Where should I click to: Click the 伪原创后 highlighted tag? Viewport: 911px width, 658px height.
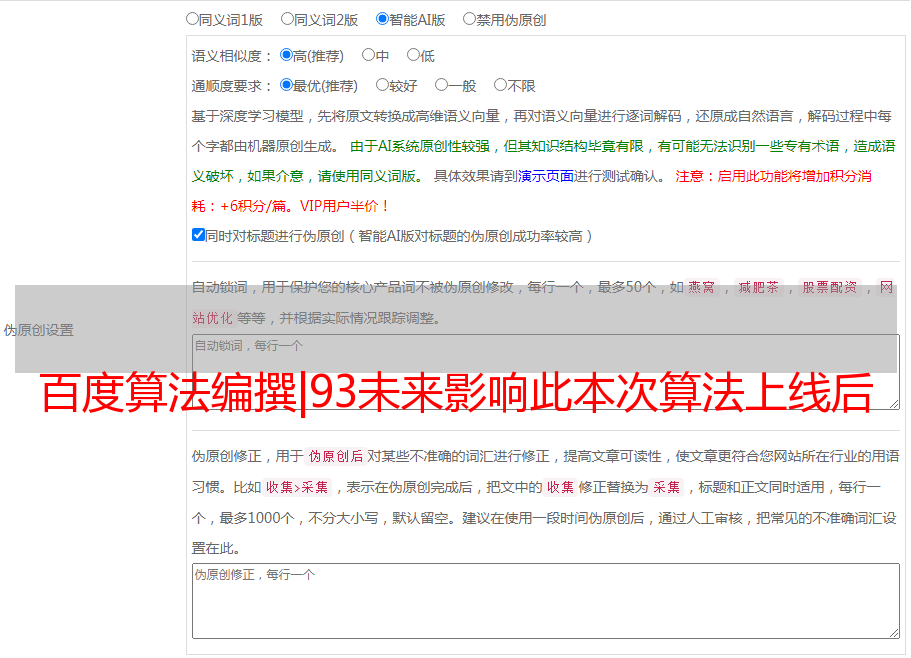[x=336, y=456]
